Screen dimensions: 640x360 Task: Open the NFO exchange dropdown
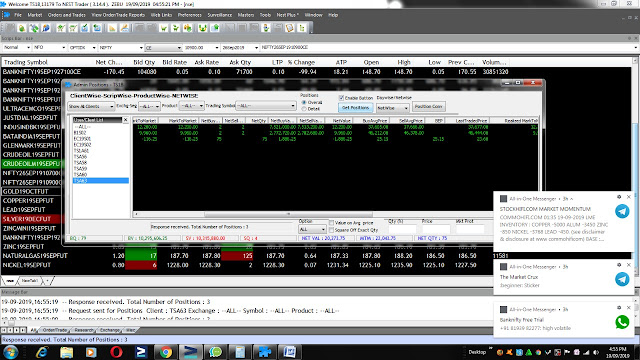point(49,48)
